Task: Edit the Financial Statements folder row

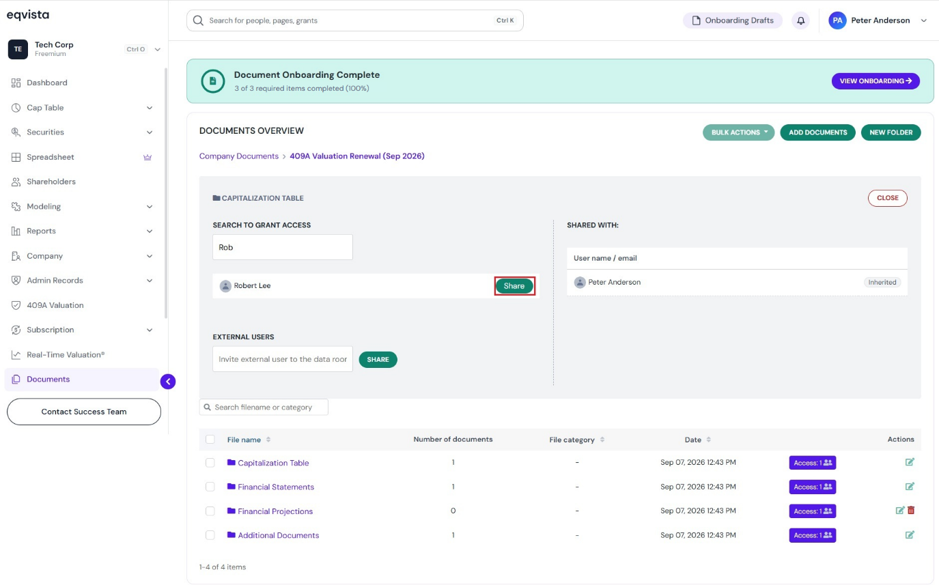Action: [x=910, y=487]
